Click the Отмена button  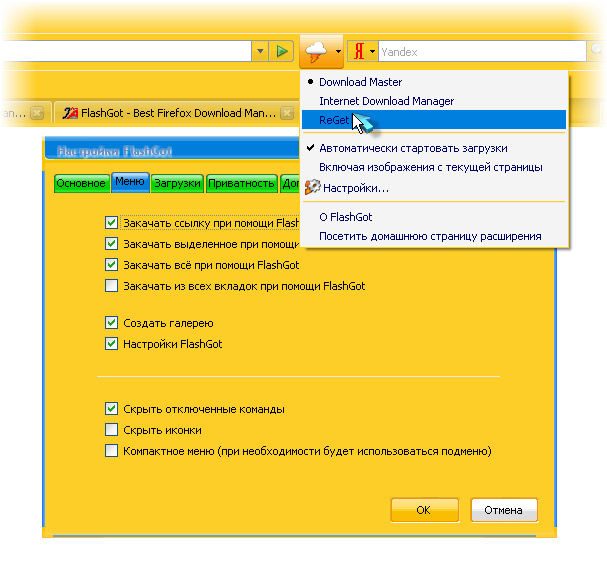(x=504, y=510)
